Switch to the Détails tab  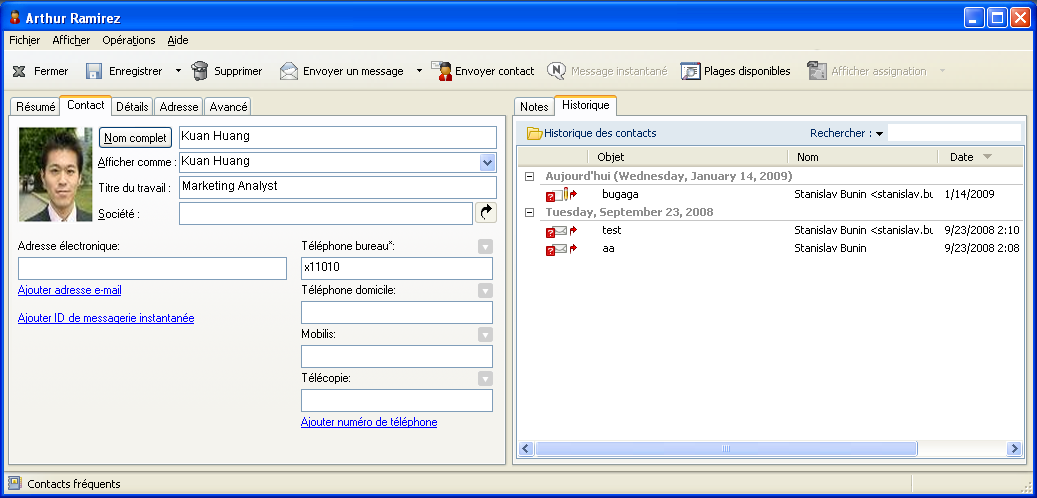click(x=132, y=106)
